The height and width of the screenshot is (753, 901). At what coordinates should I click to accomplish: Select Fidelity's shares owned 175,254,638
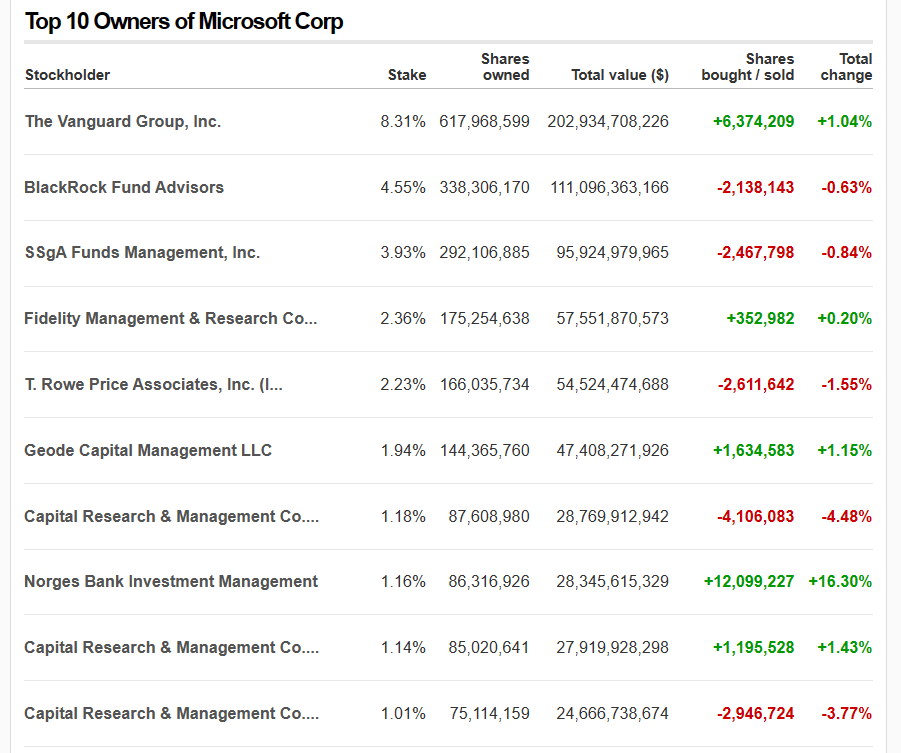click(484, 318)
